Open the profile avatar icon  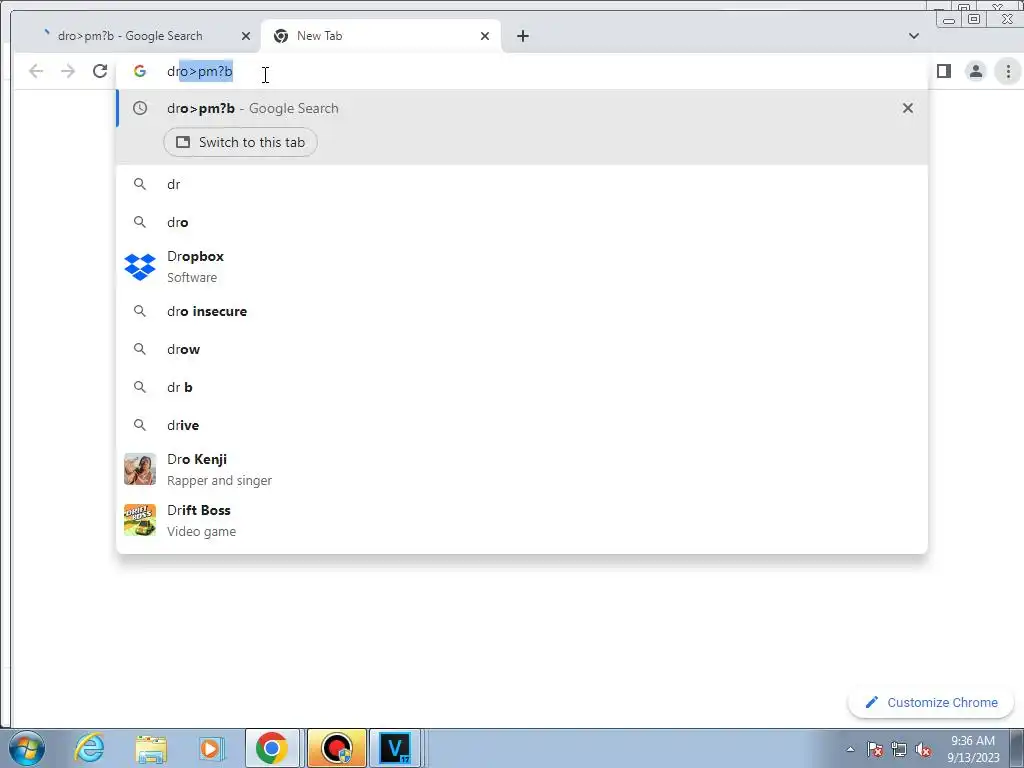(x=976, y=71)
